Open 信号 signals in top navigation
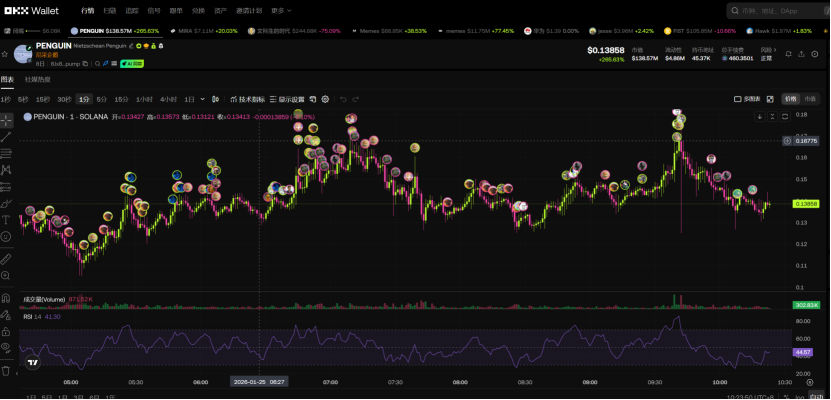Screen dimensions: 831x400 pos(154,11)
